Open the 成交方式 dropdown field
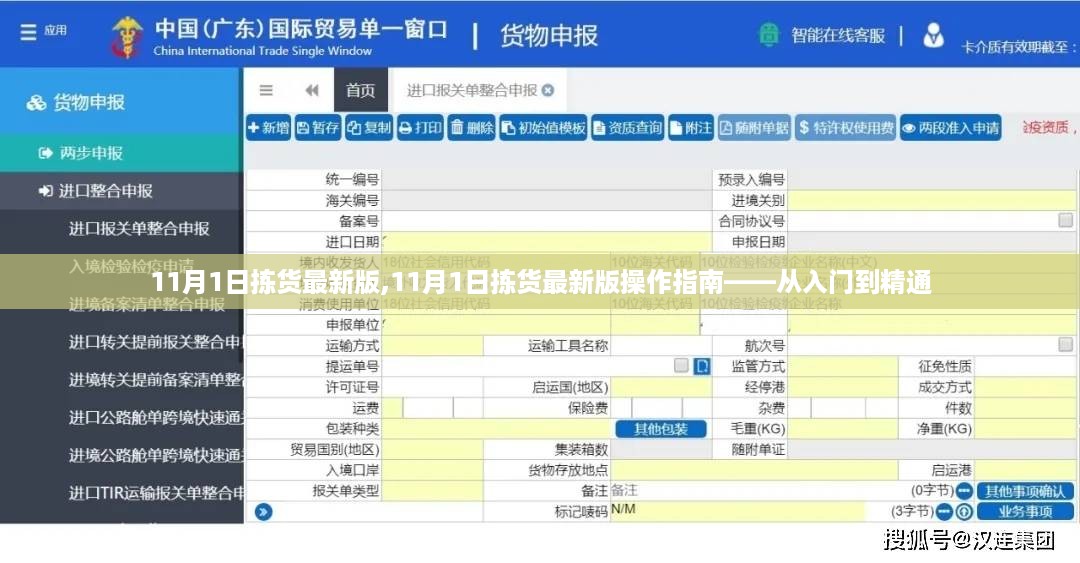The image size is (1080, 563). 1026,387
